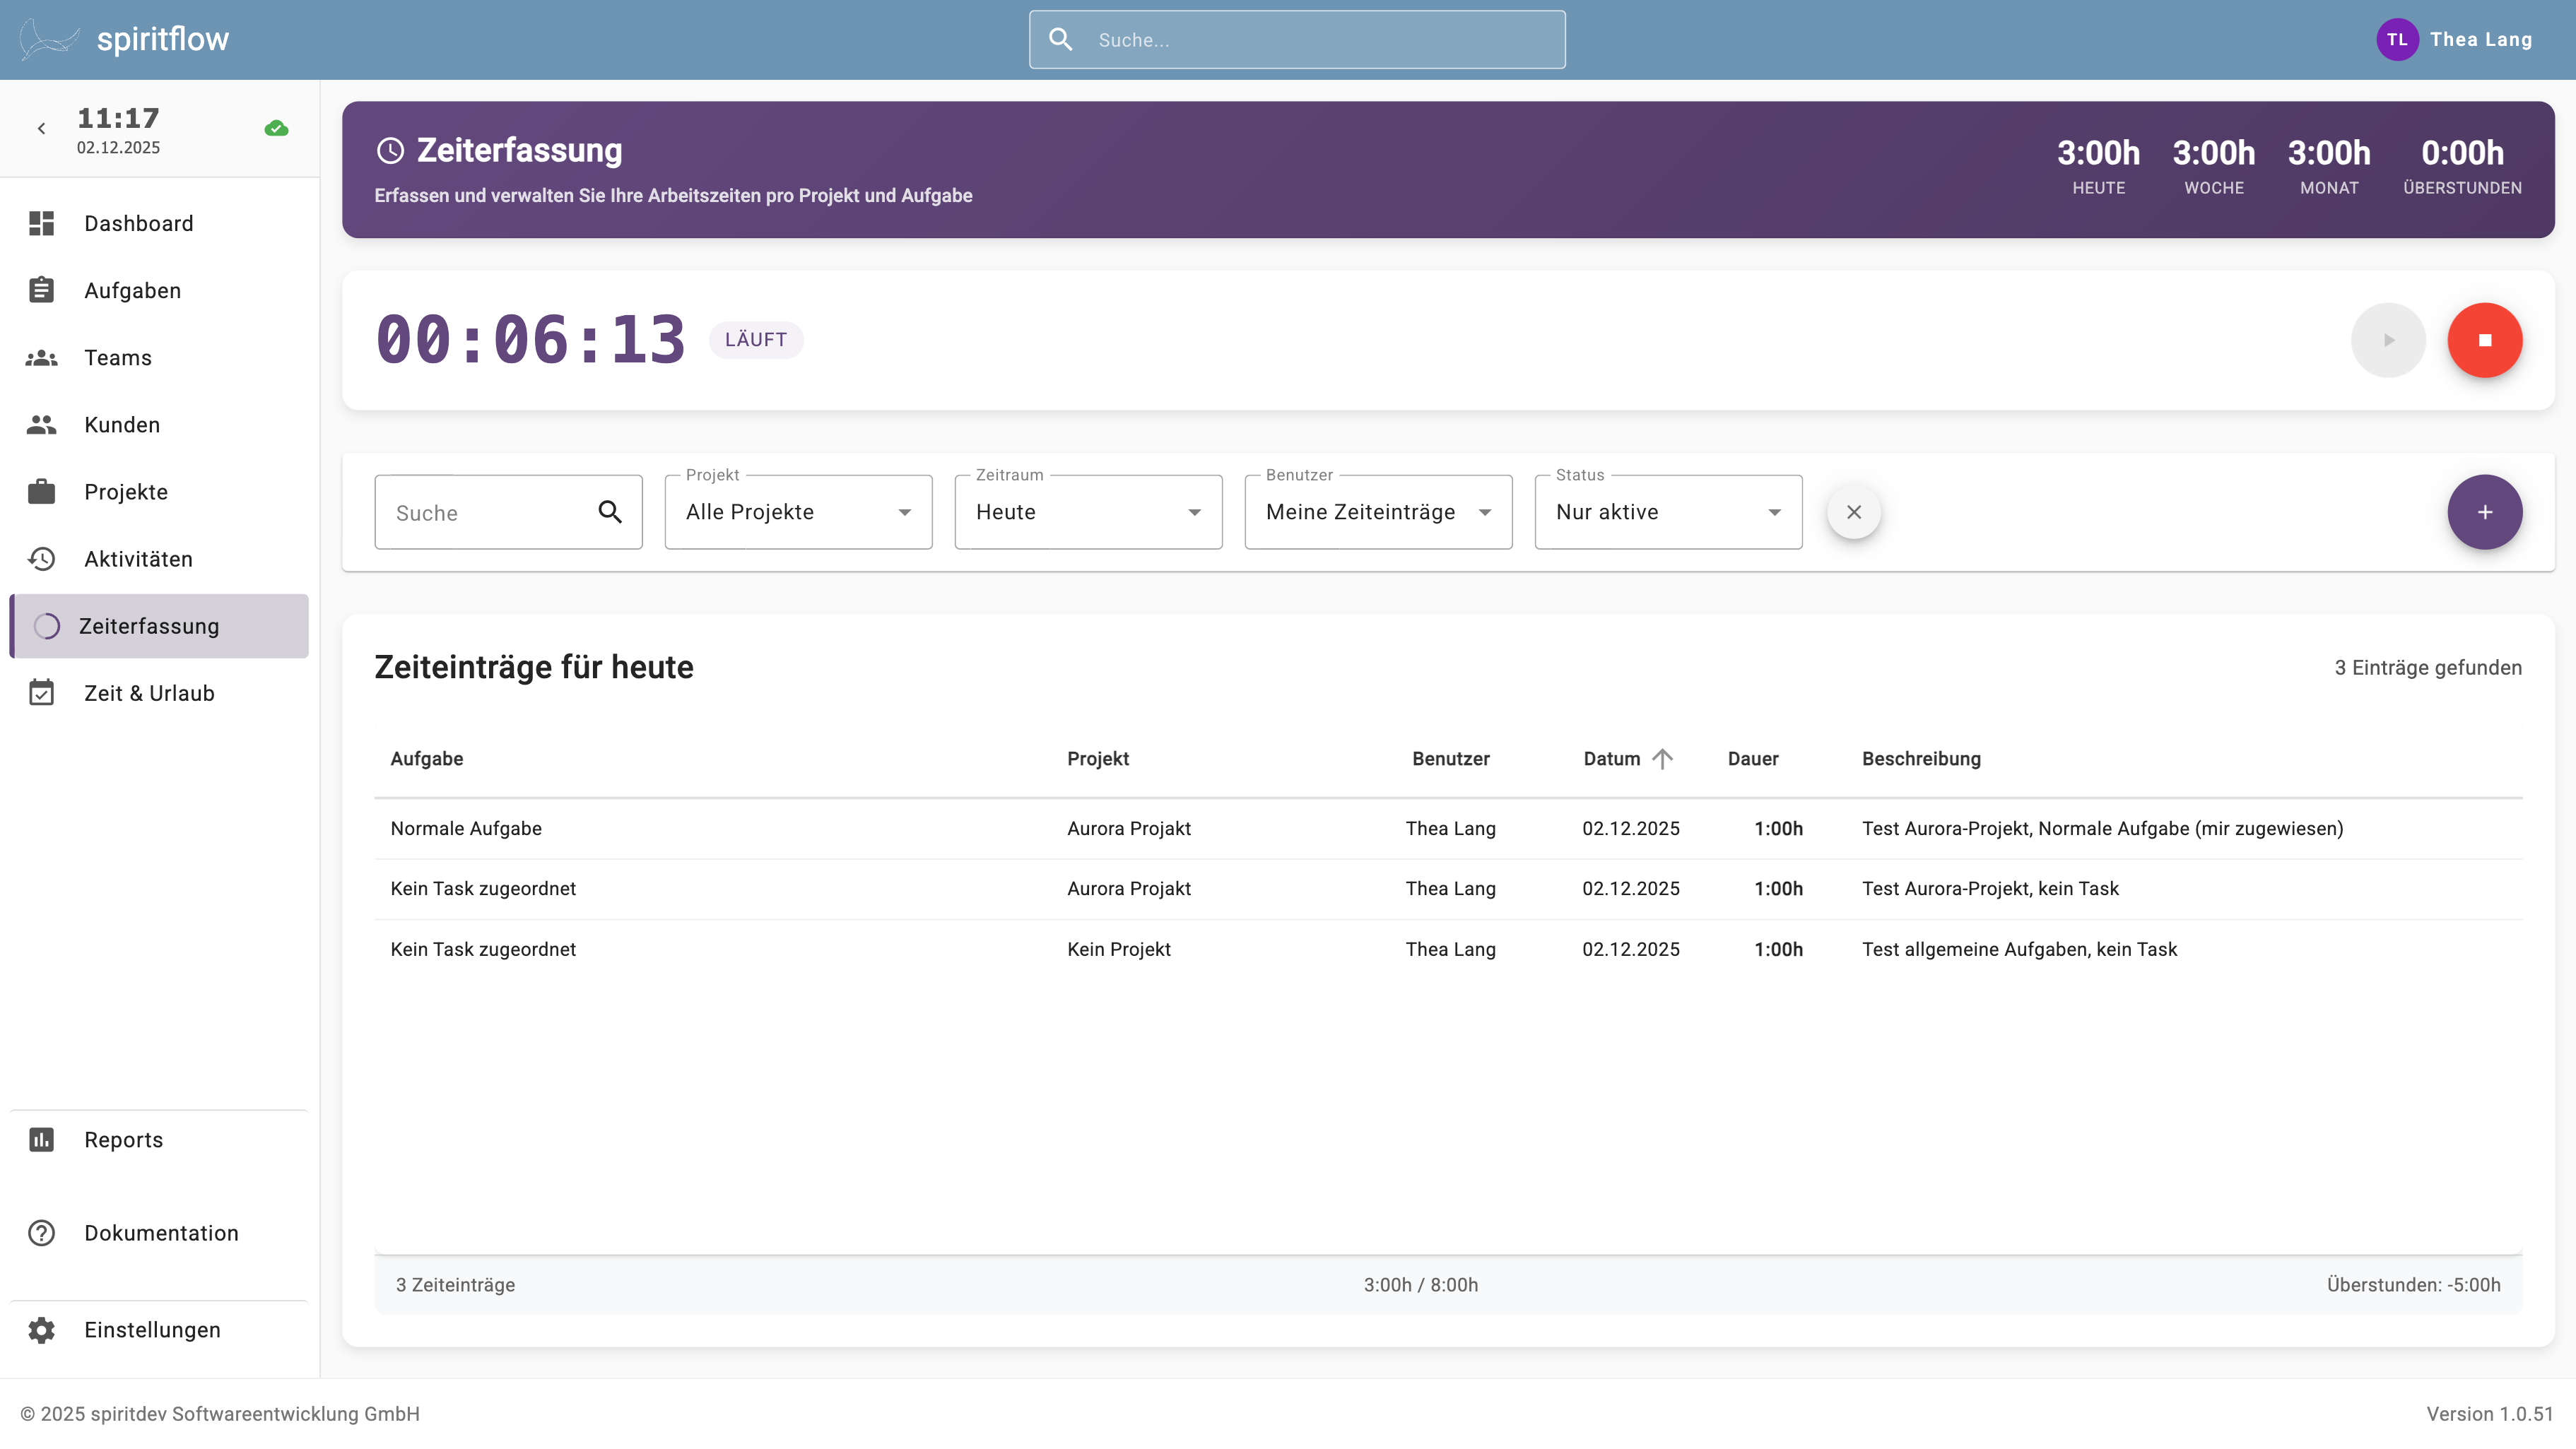Click the clock icon beside Zeiterfassung heading
Viewport: 2576px width, 1449px height.
pyautogui.click(x=390, y=150)
